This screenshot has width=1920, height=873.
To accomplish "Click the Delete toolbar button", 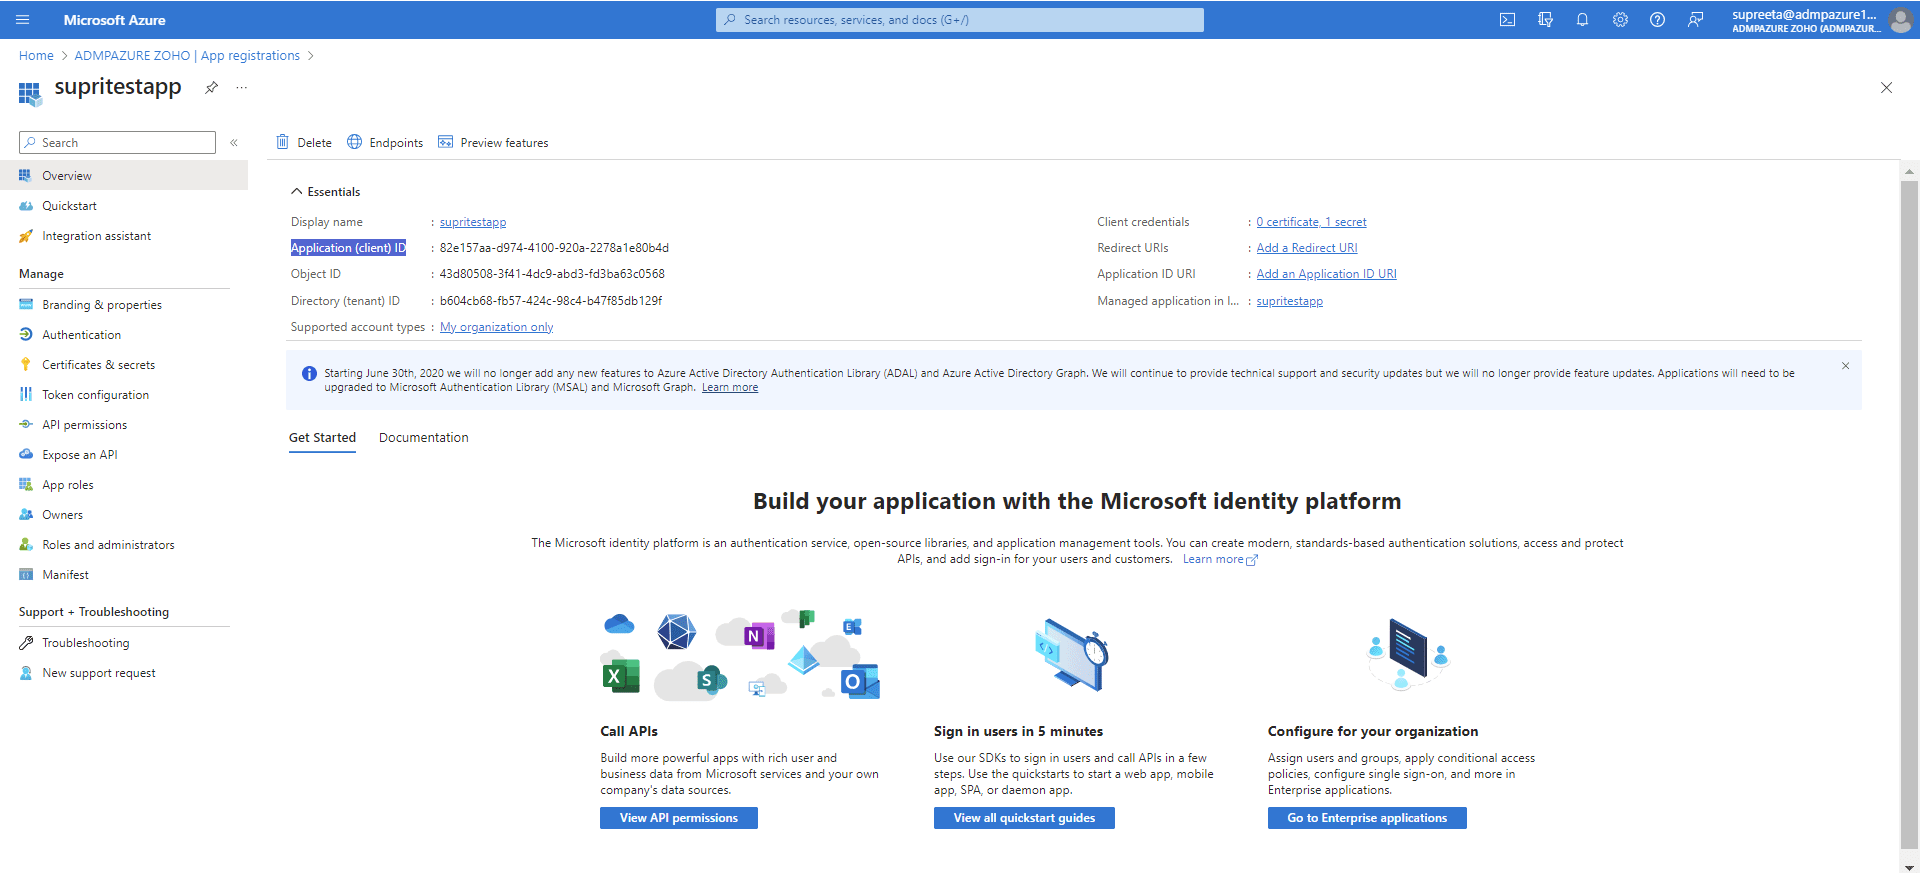I will (x=304, y=143).
